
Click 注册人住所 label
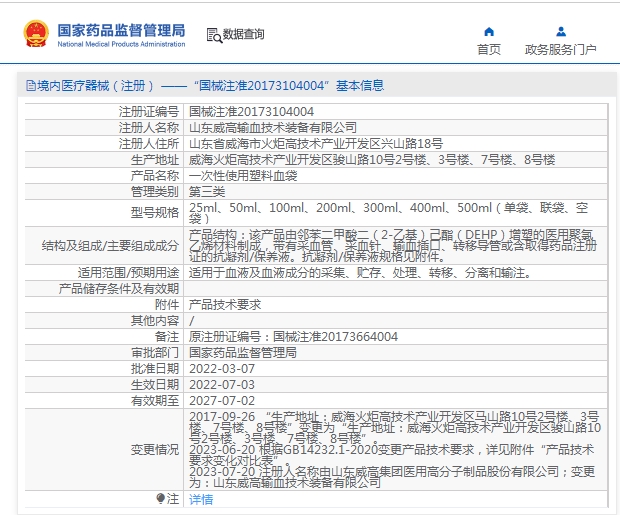(149, 143)
